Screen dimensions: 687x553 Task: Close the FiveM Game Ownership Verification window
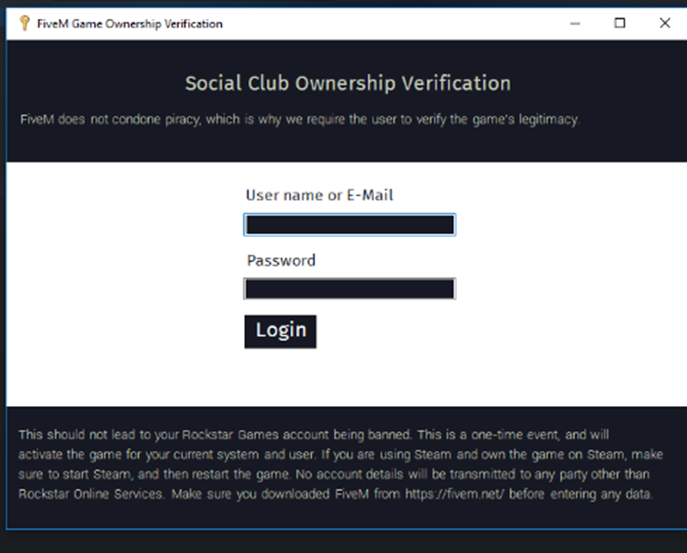[665, 23]
